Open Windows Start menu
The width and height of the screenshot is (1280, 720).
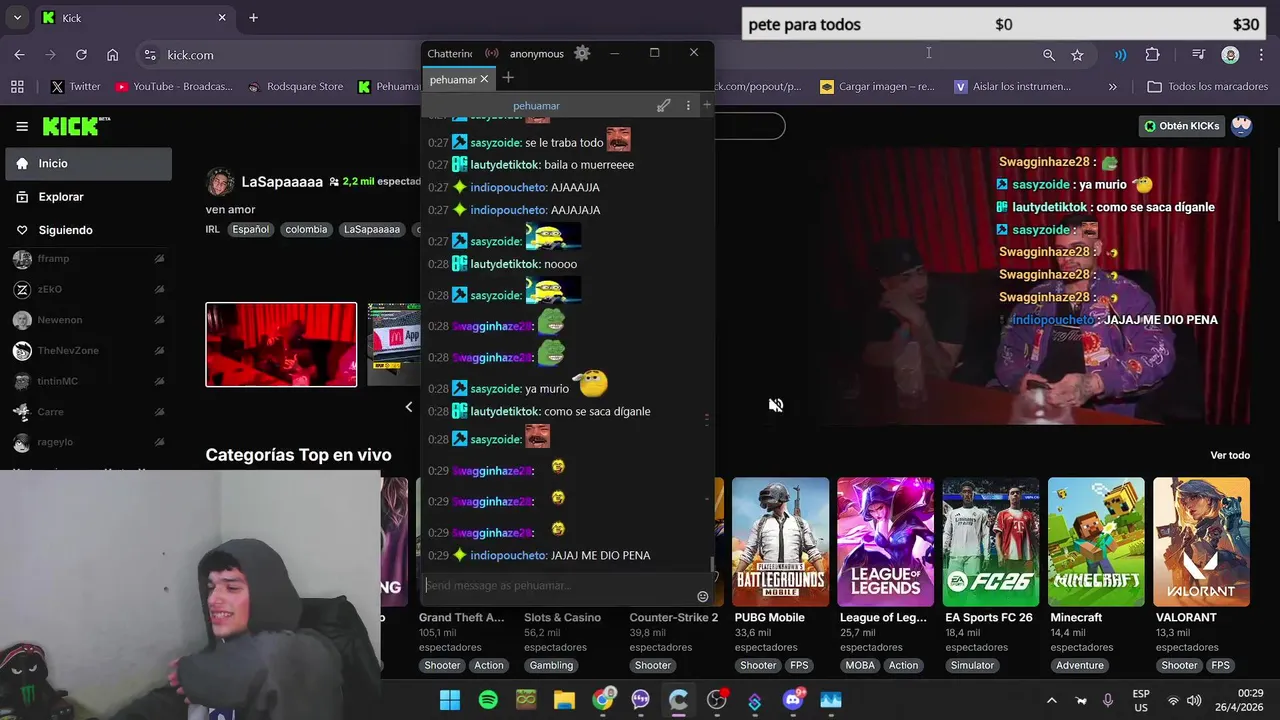[x=450, y=700]
